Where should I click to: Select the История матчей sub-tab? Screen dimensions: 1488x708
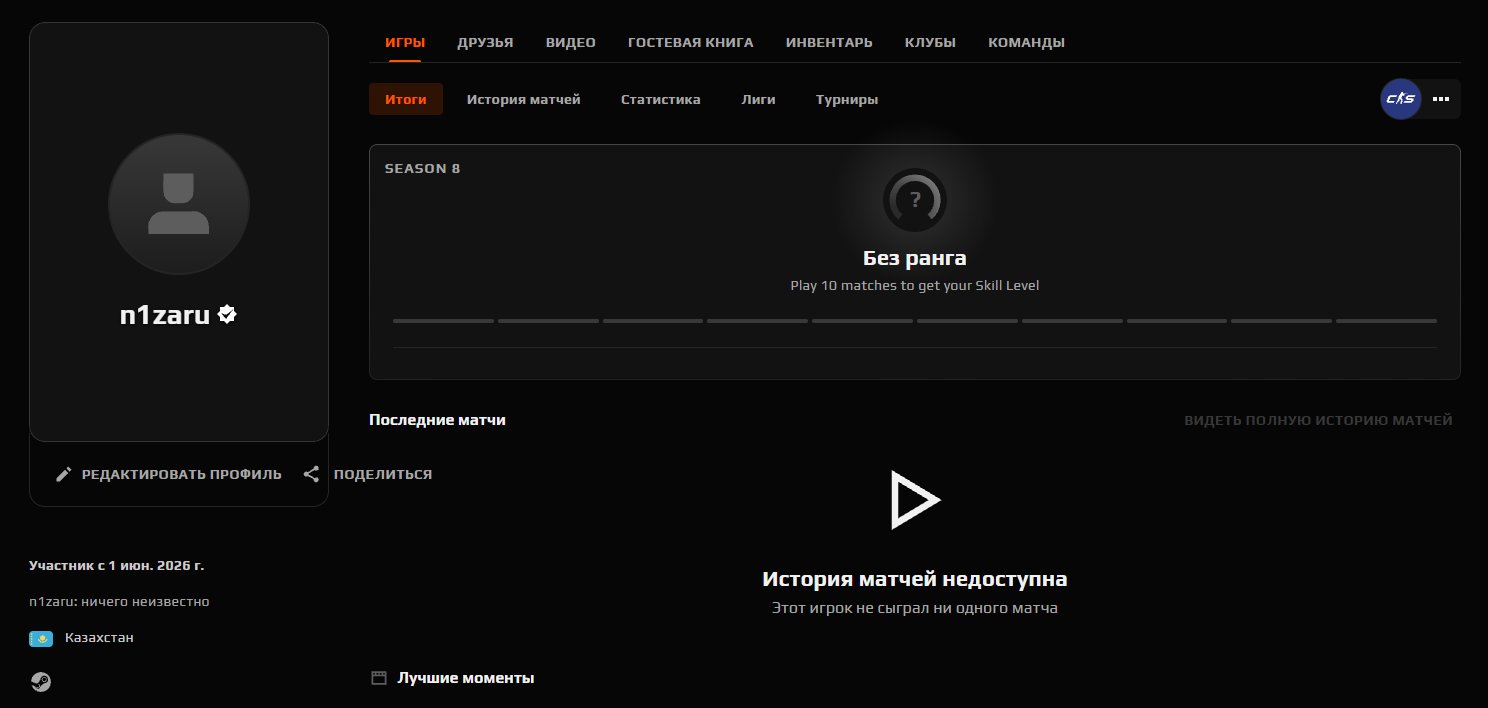coord(523,99)
